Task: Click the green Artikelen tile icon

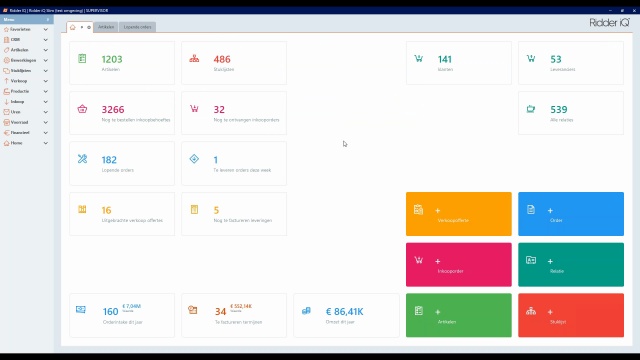Action: (82, 59)
